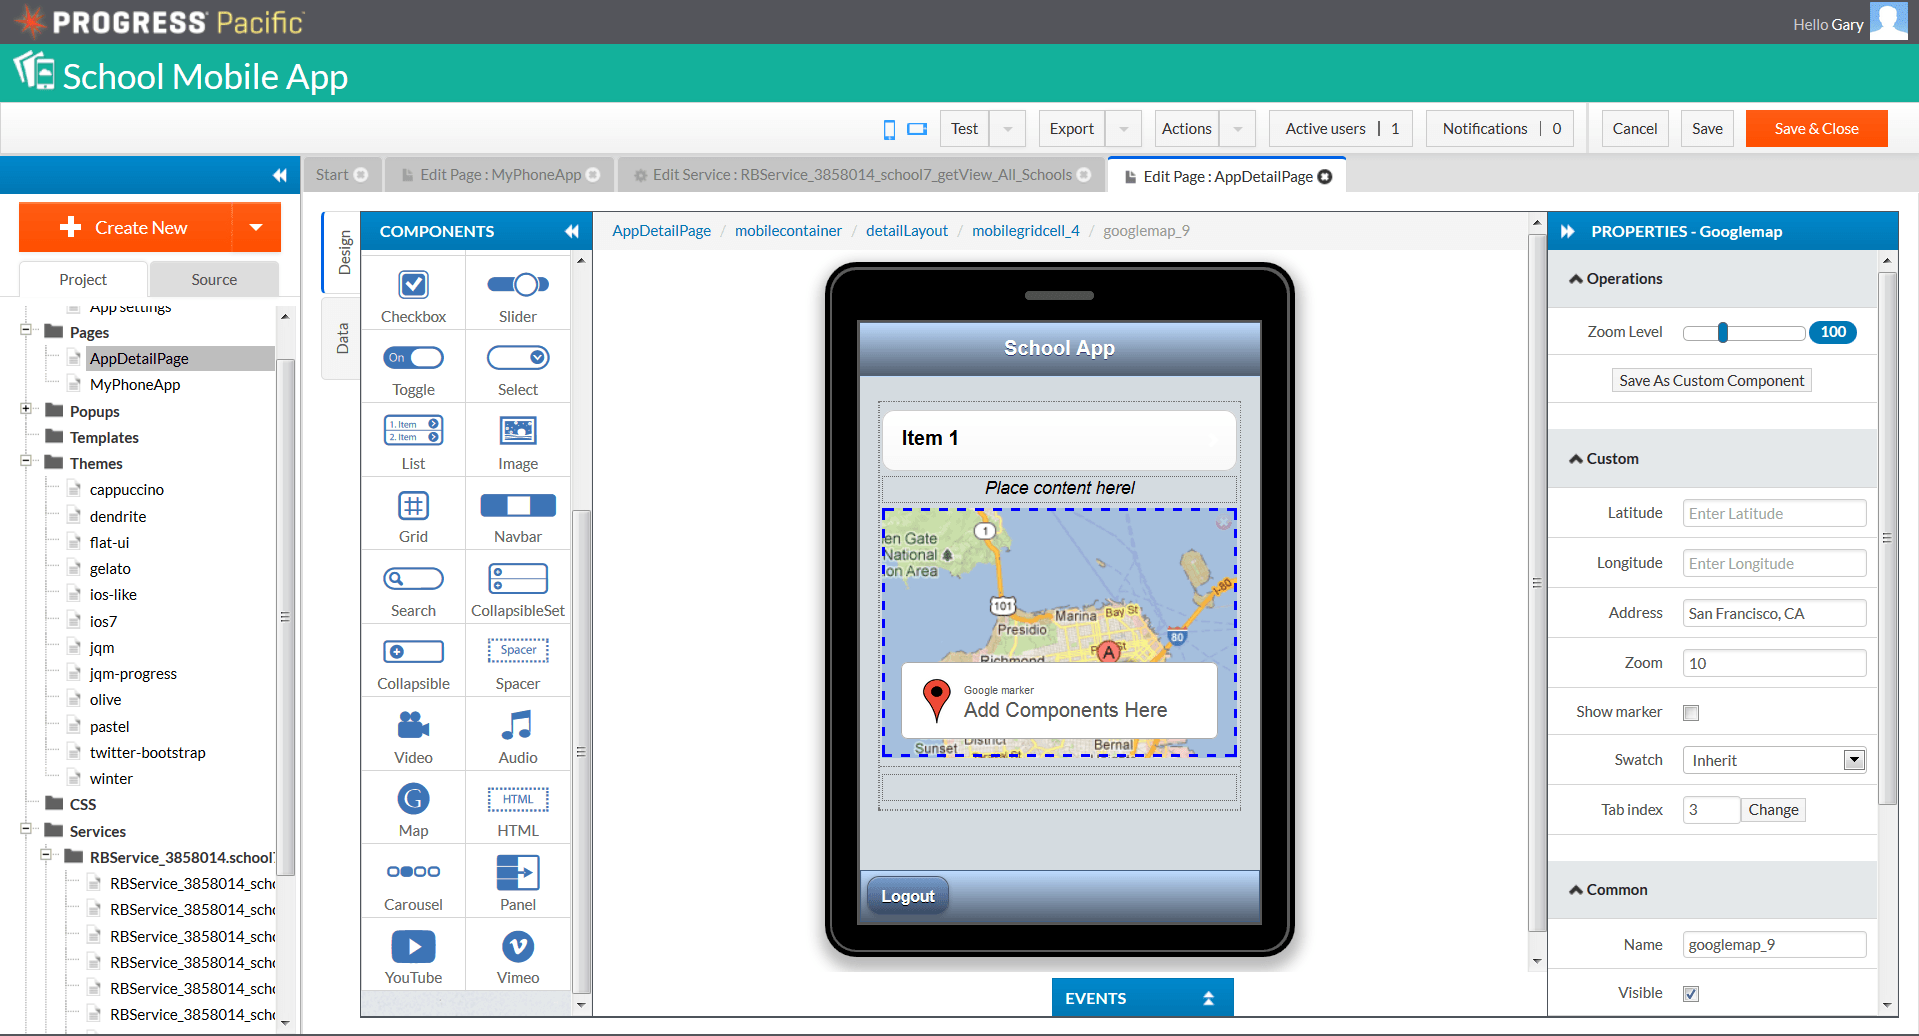The height and width of the screenshot is (1036, 1919).
Task: Uncheck the Visible checkbox
Action: pyautogui.click(x=1691, y=994)
